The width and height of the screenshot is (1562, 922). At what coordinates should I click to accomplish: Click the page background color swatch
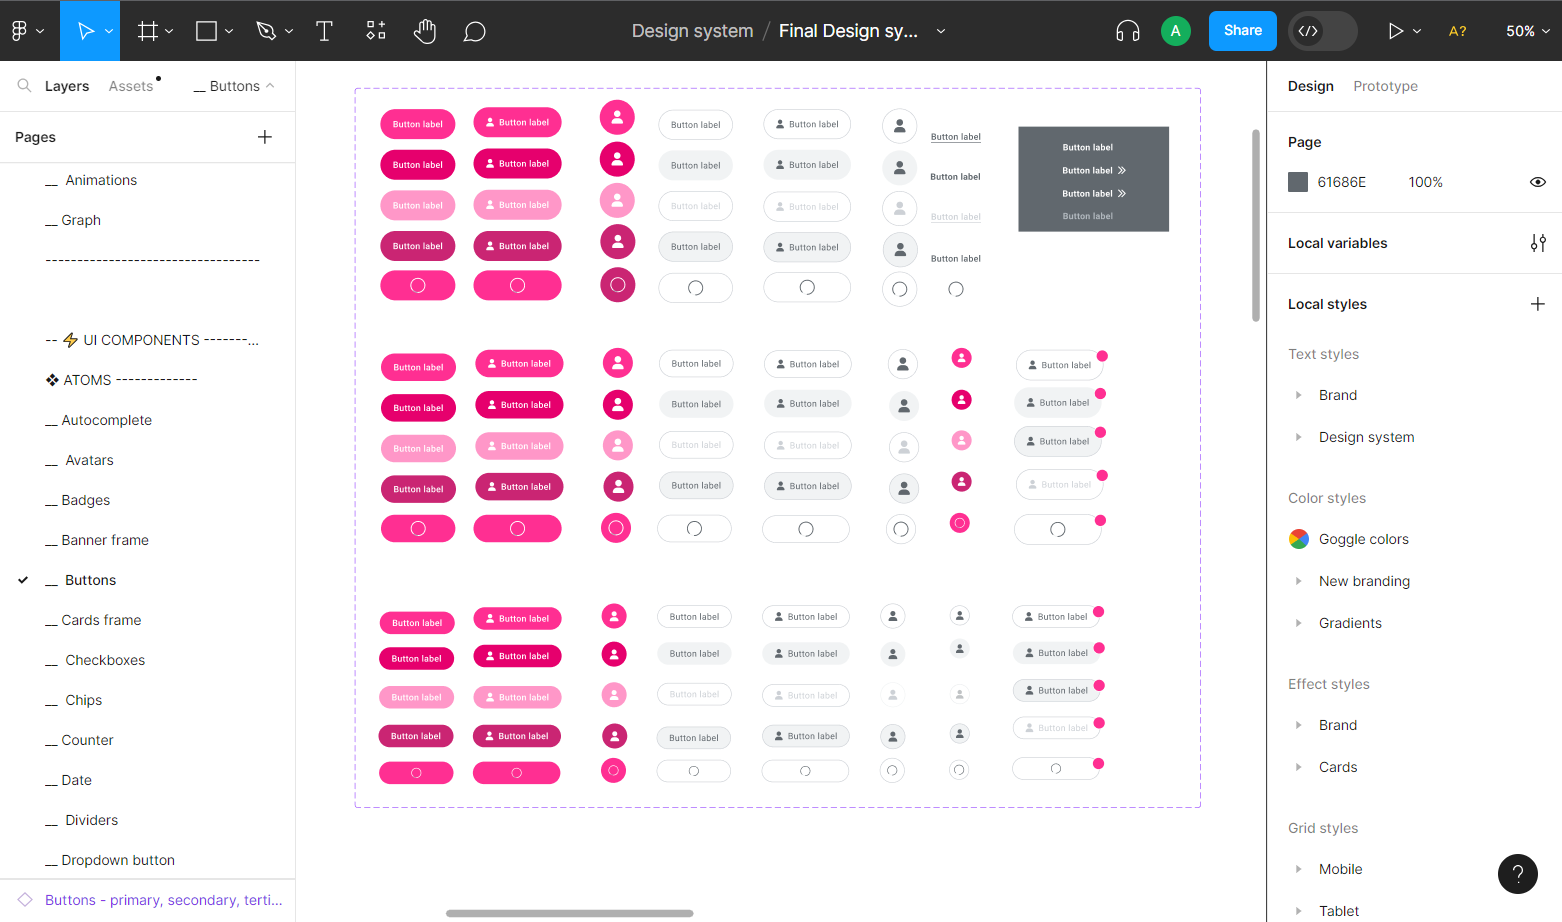click(1298, 182)
